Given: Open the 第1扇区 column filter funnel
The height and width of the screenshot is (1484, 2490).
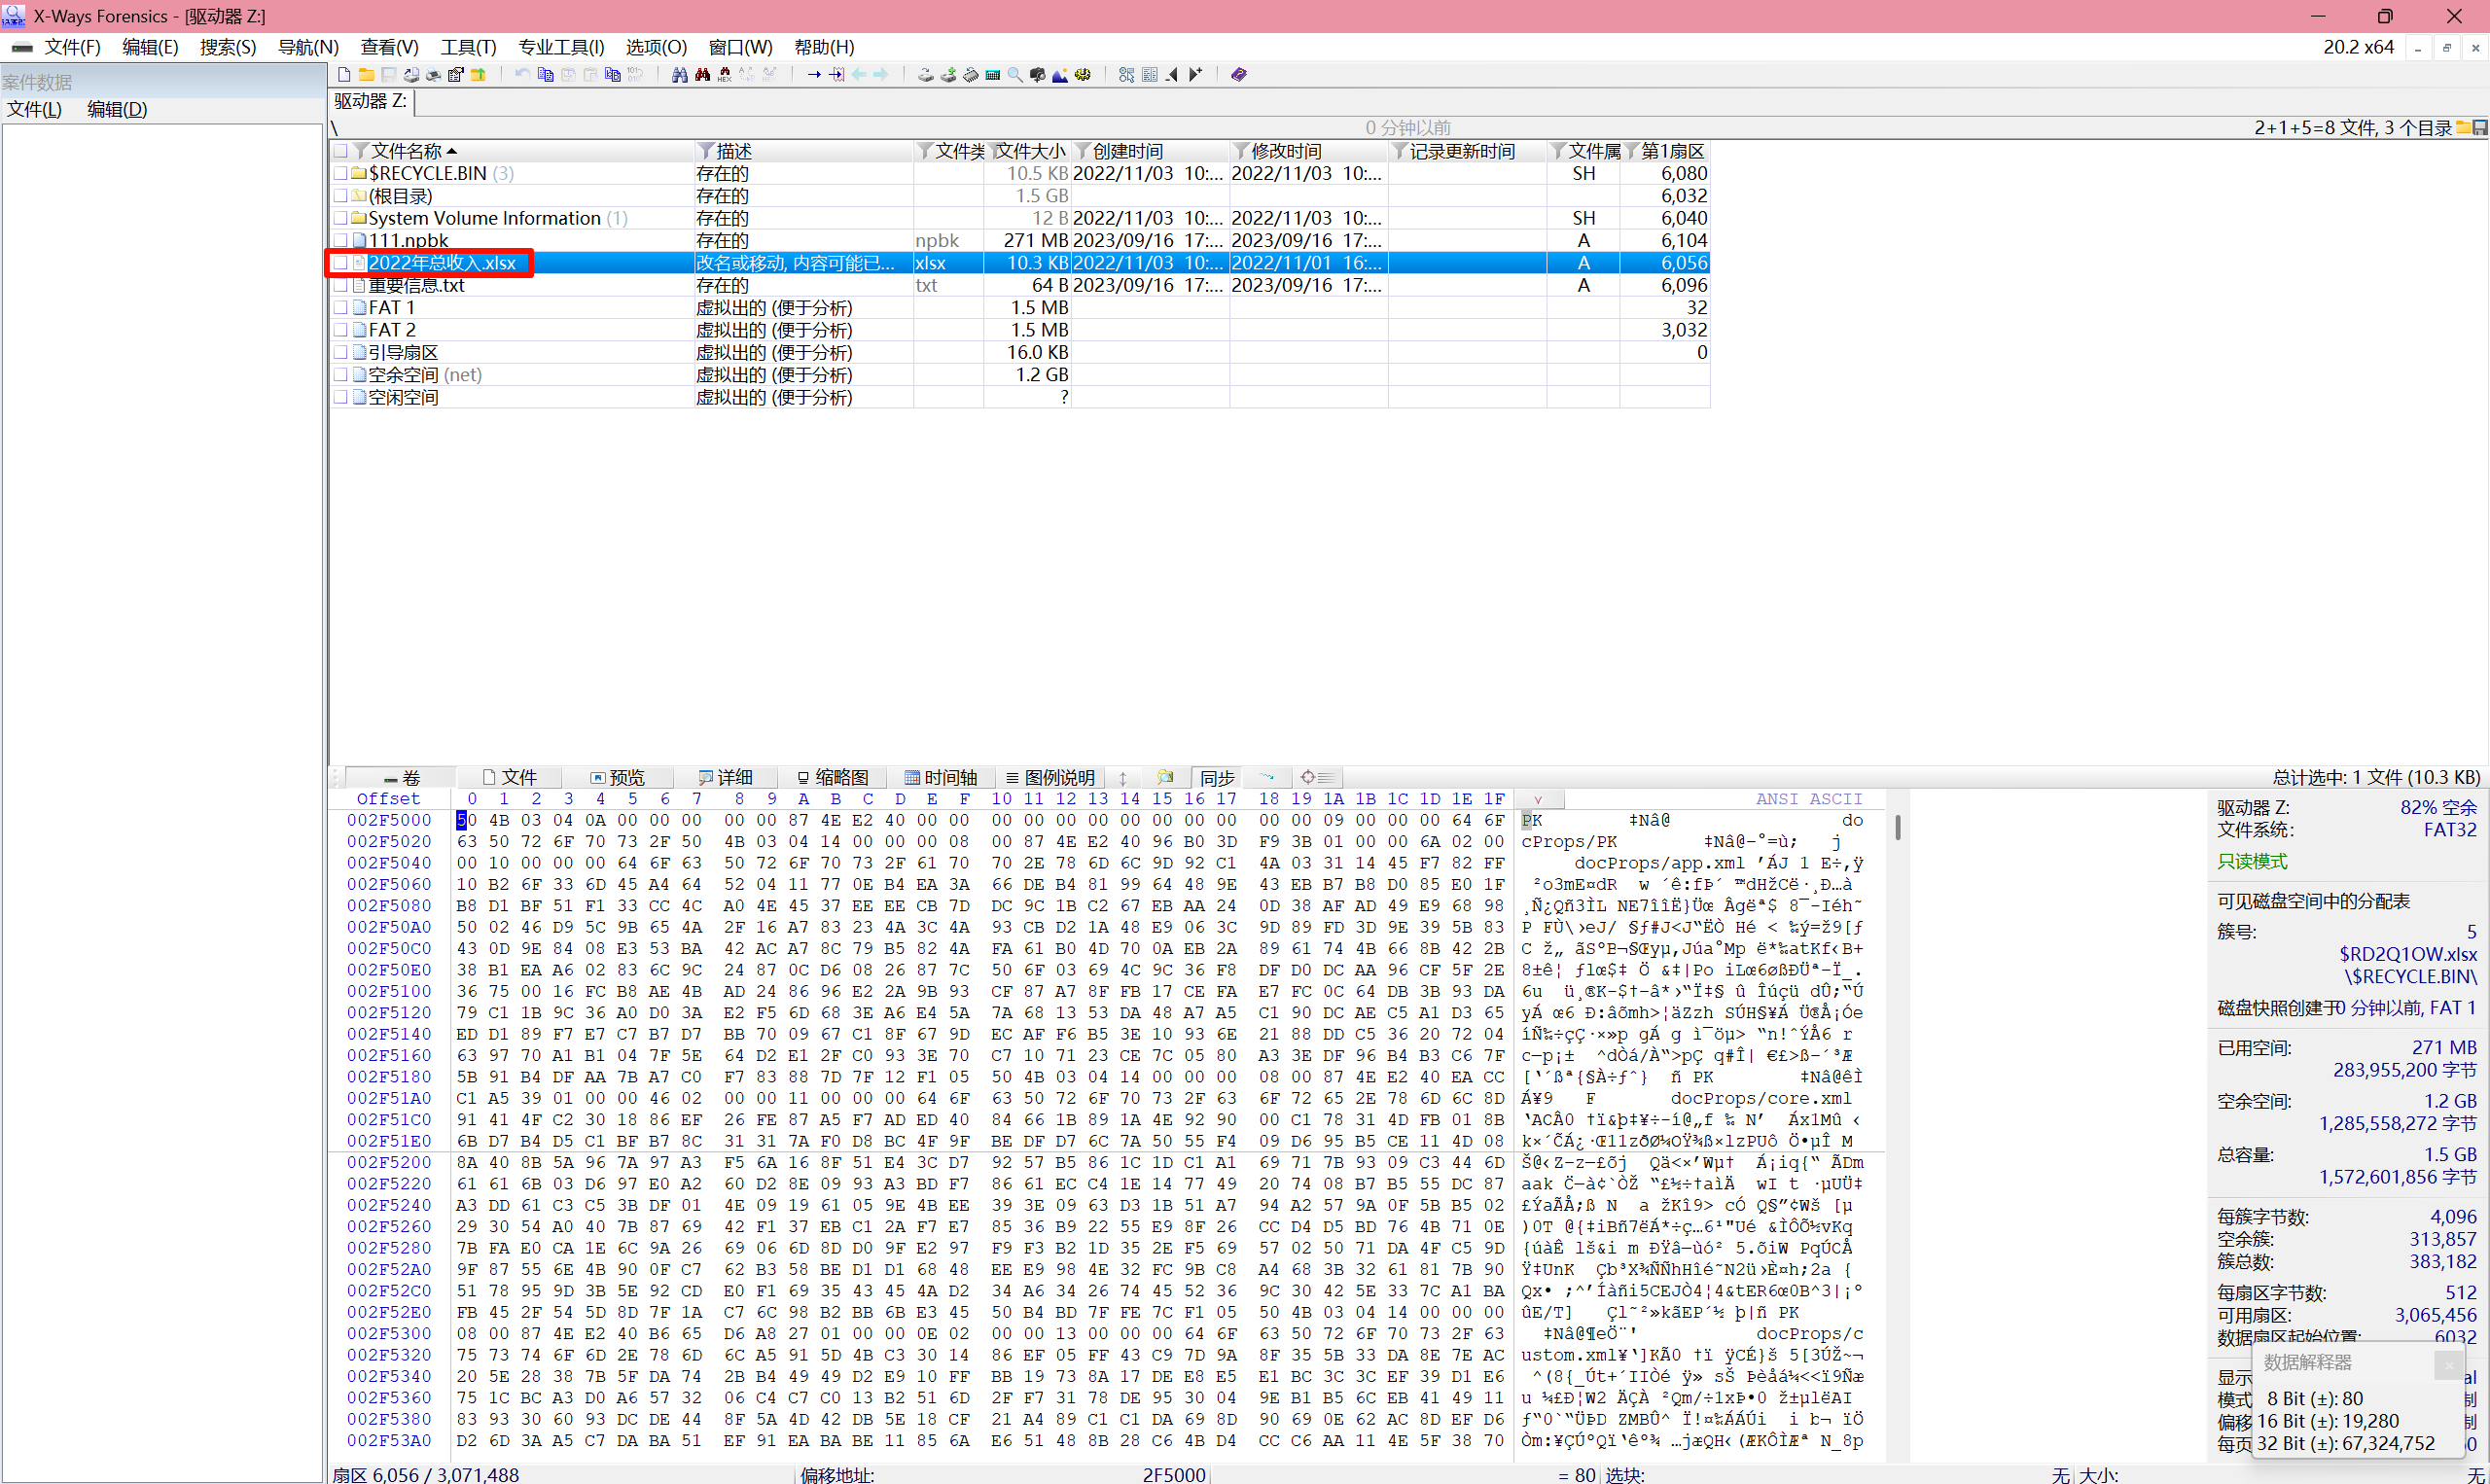Looking at the screenshot, I should [1632, 151].
